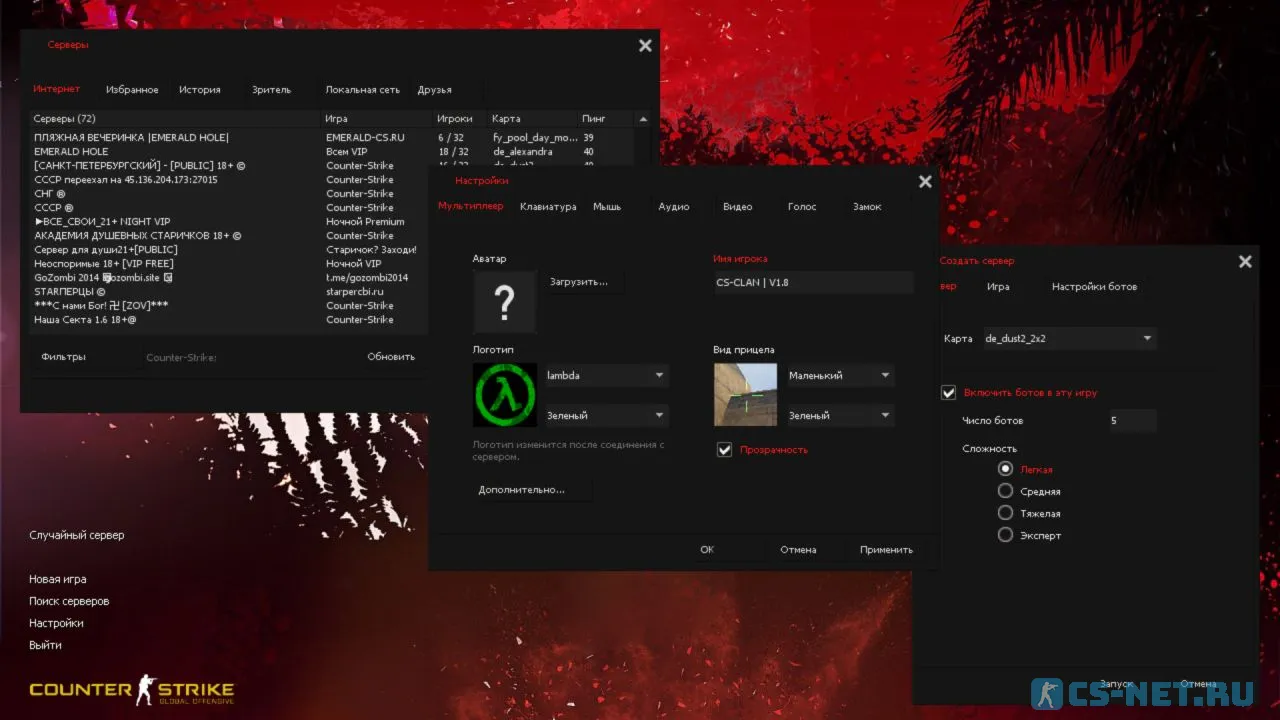The height and width of the screenshot is (720, 1280).
Task: Close the Настройки settings dialog
Action: click(925, 182)
